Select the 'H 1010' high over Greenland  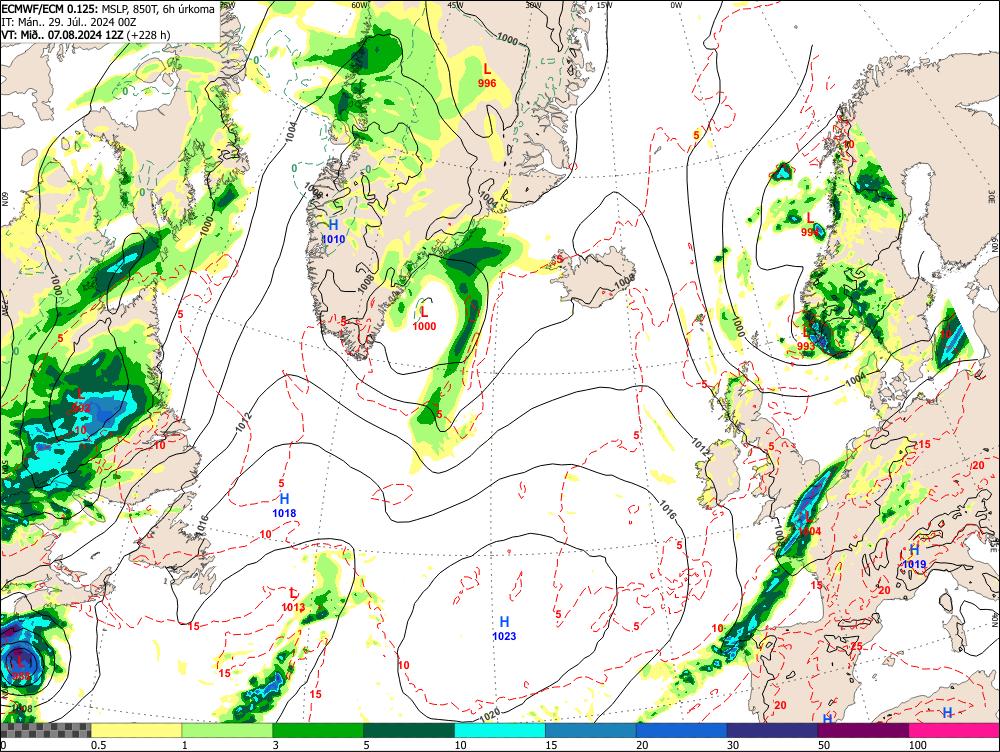click(x=333, y=232)
